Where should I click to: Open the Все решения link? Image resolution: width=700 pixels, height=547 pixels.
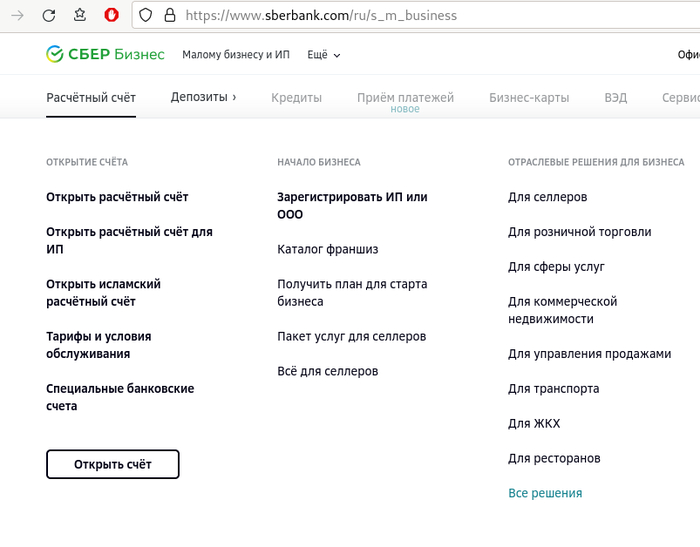[x=545, y=493]
